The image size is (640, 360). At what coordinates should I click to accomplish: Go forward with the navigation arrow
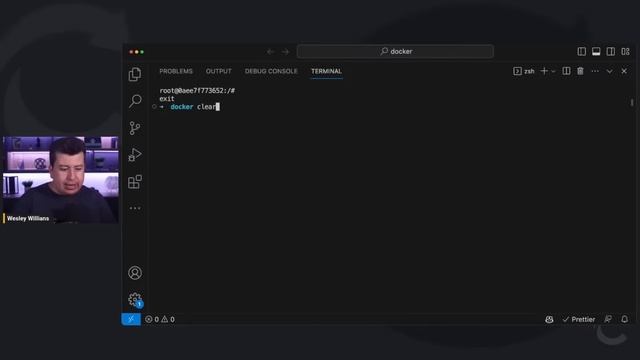[286, 52]
